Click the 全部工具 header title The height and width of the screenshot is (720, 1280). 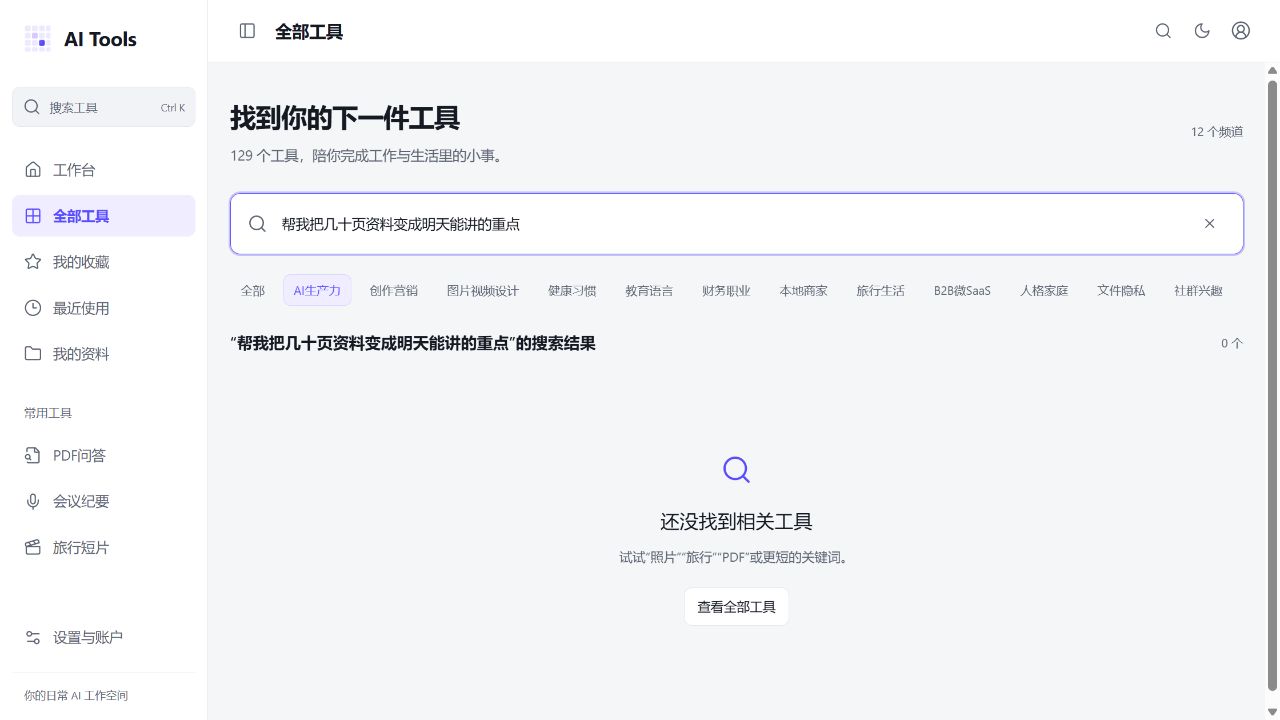pos(309,32)
